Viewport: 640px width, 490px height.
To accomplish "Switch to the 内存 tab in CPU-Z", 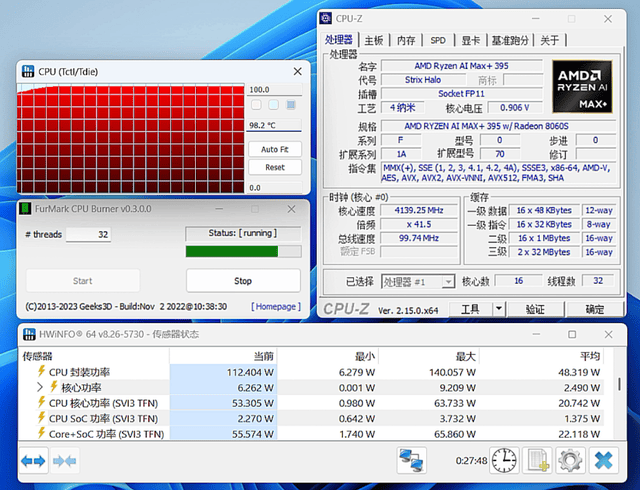I will pos(405,41).
